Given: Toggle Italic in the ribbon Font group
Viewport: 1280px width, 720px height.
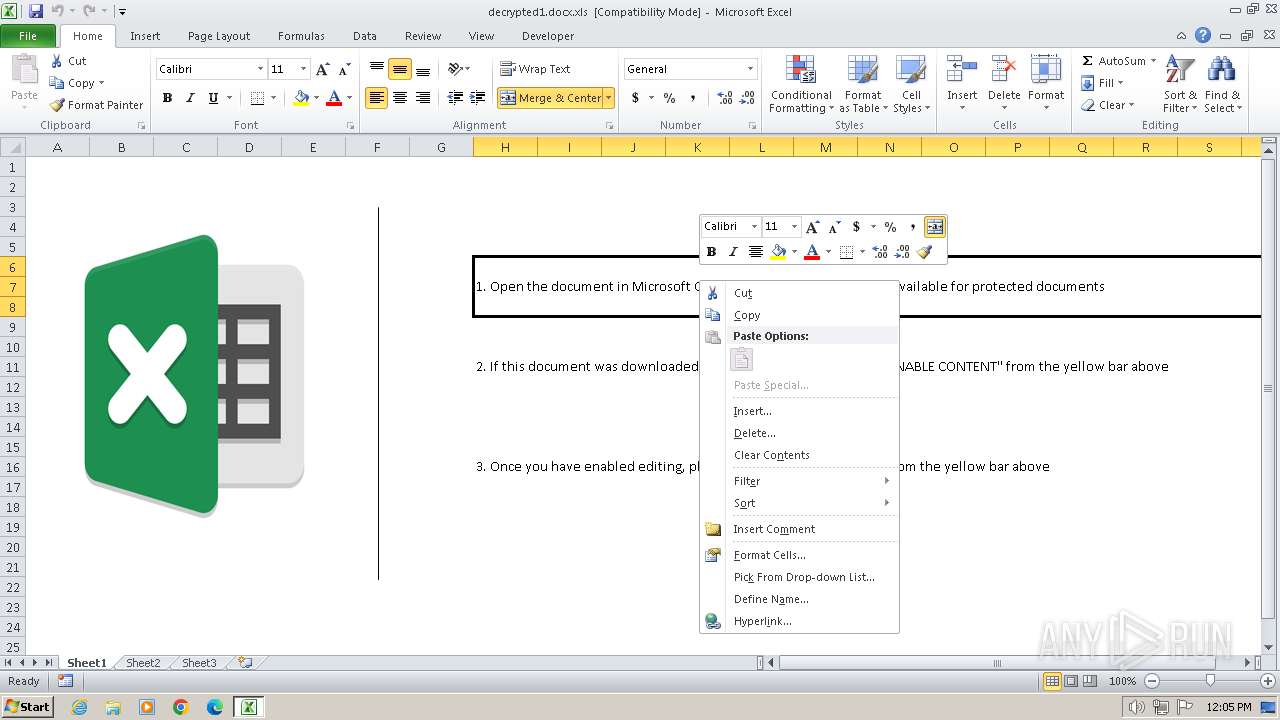Looking at the screenshot, I should tap(190, 98).
